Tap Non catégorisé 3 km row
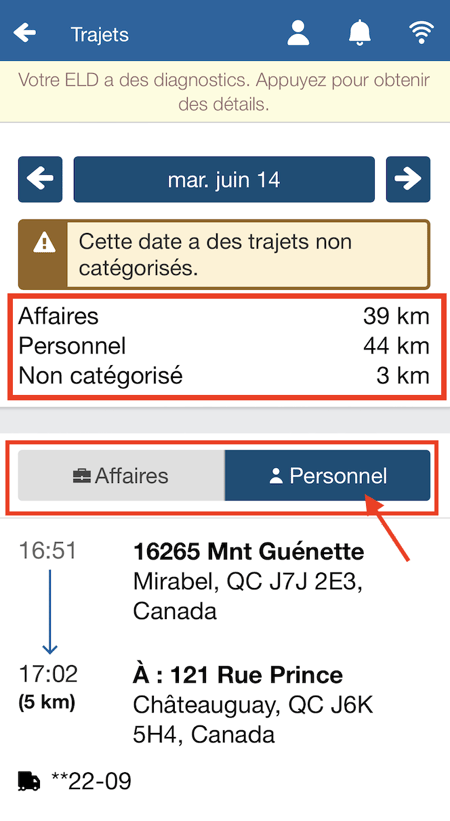 pos(224,376)
